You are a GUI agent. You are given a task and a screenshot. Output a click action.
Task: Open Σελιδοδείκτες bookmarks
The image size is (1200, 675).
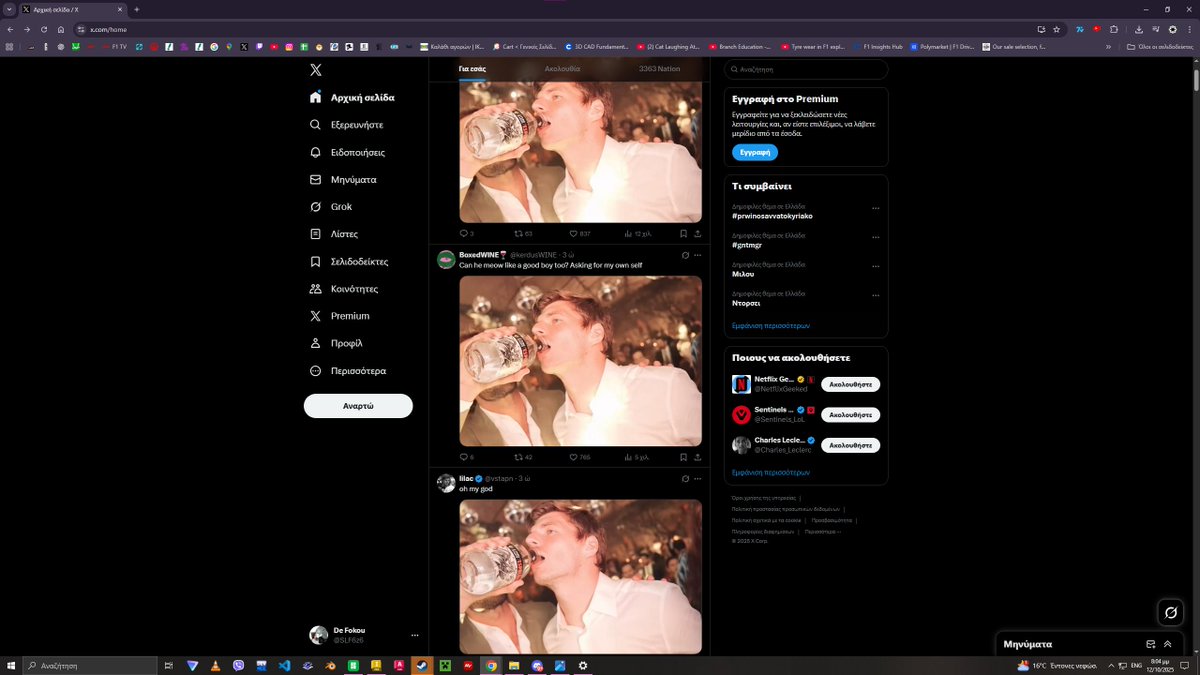349,261
